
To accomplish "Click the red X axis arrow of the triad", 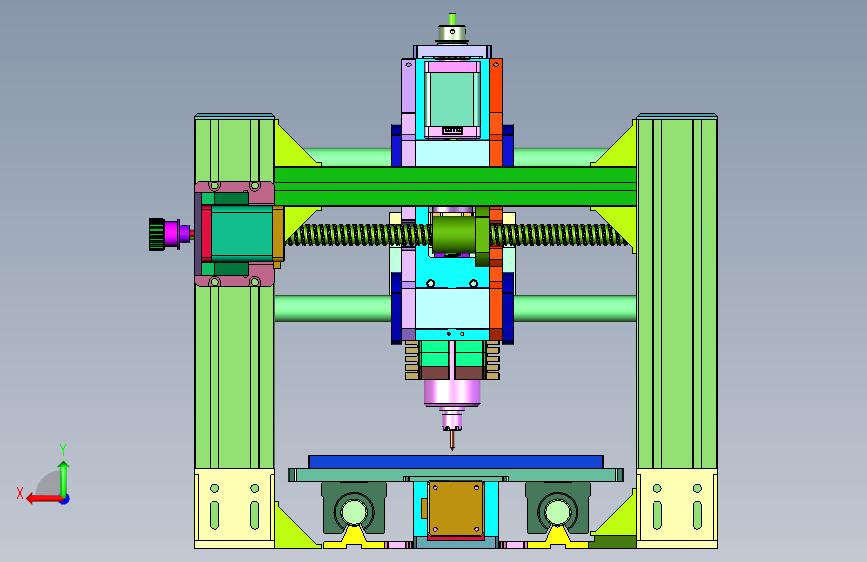I will click(x=43, y=499).
